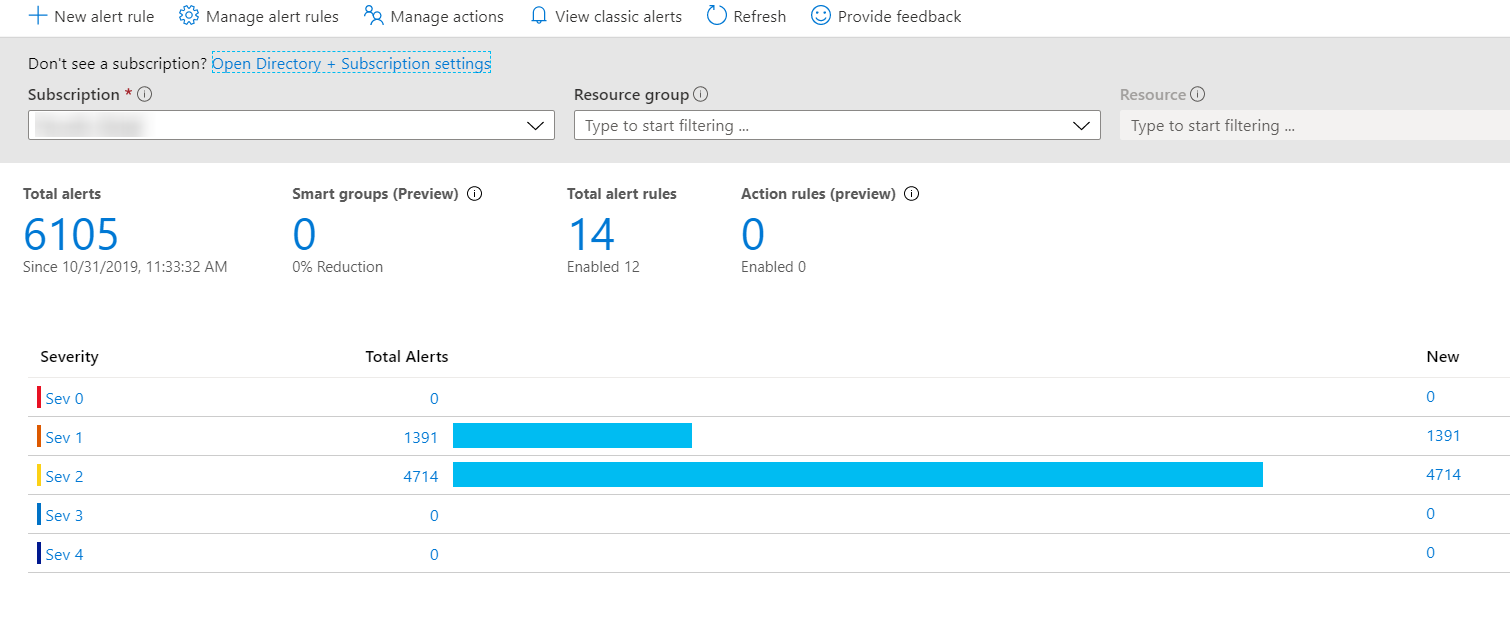Viewport: 1510px width, 625px height.
Task: Open Provide feedback
Action: [885, 16]
